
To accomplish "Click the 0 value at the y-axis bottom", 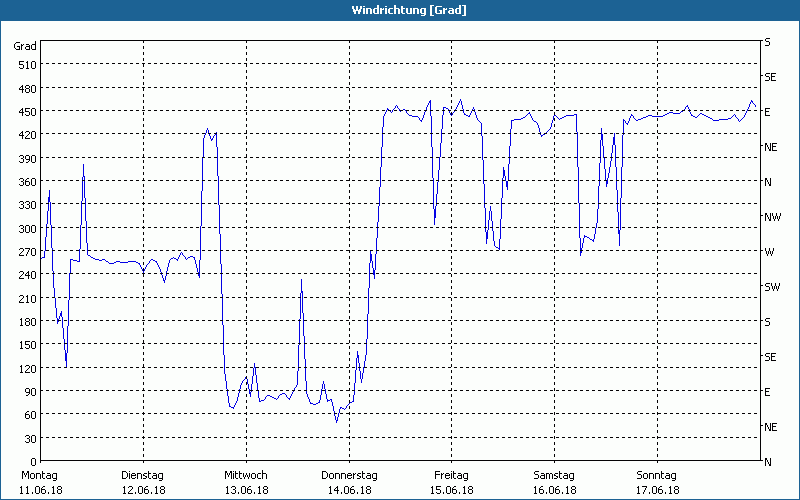I will [x=33, y=462].
